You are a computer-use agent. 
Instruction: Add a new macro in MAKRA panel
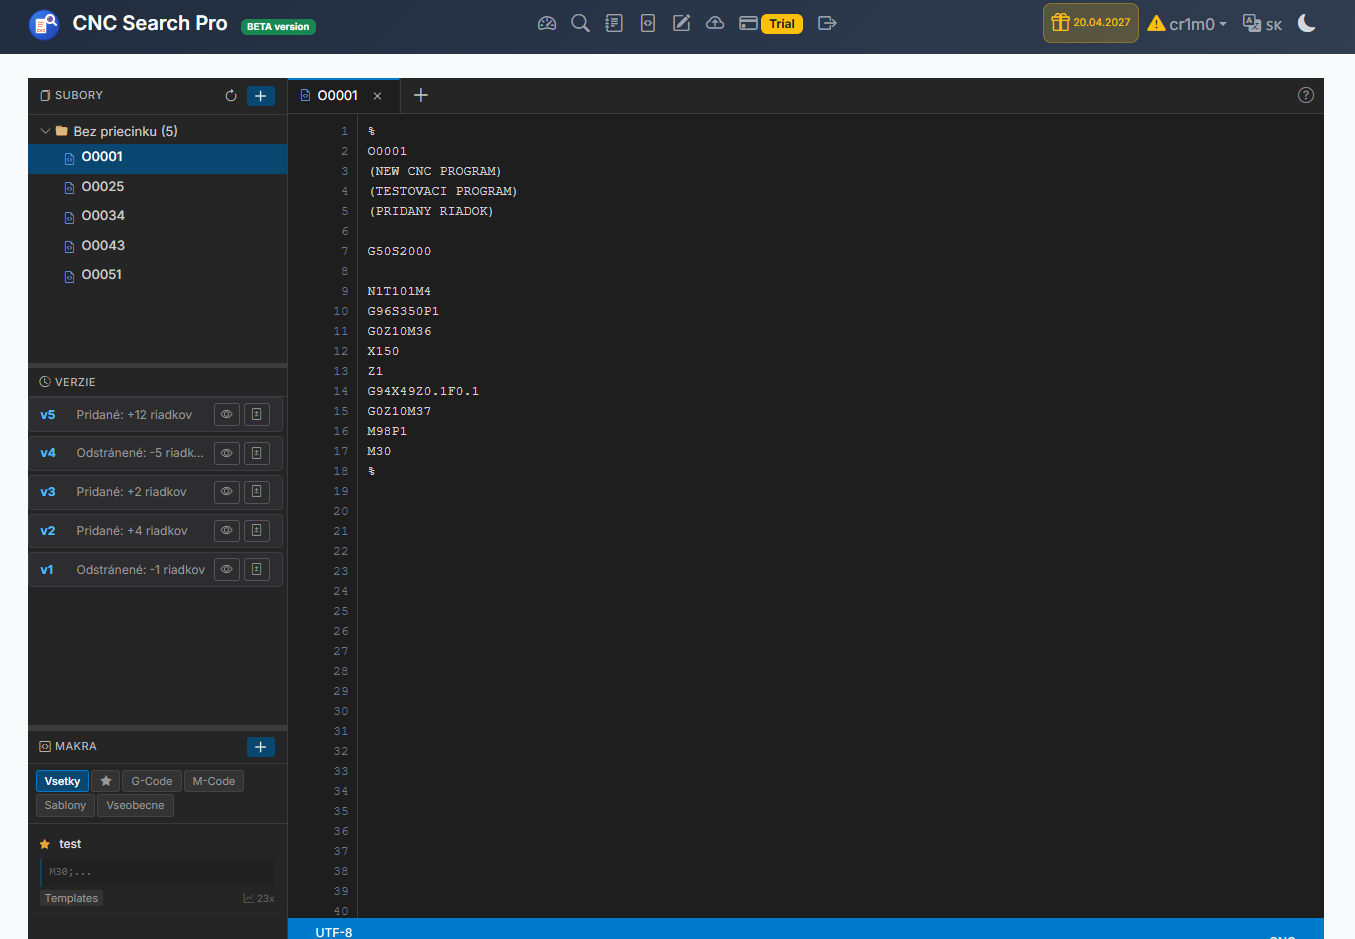(260, 747)
